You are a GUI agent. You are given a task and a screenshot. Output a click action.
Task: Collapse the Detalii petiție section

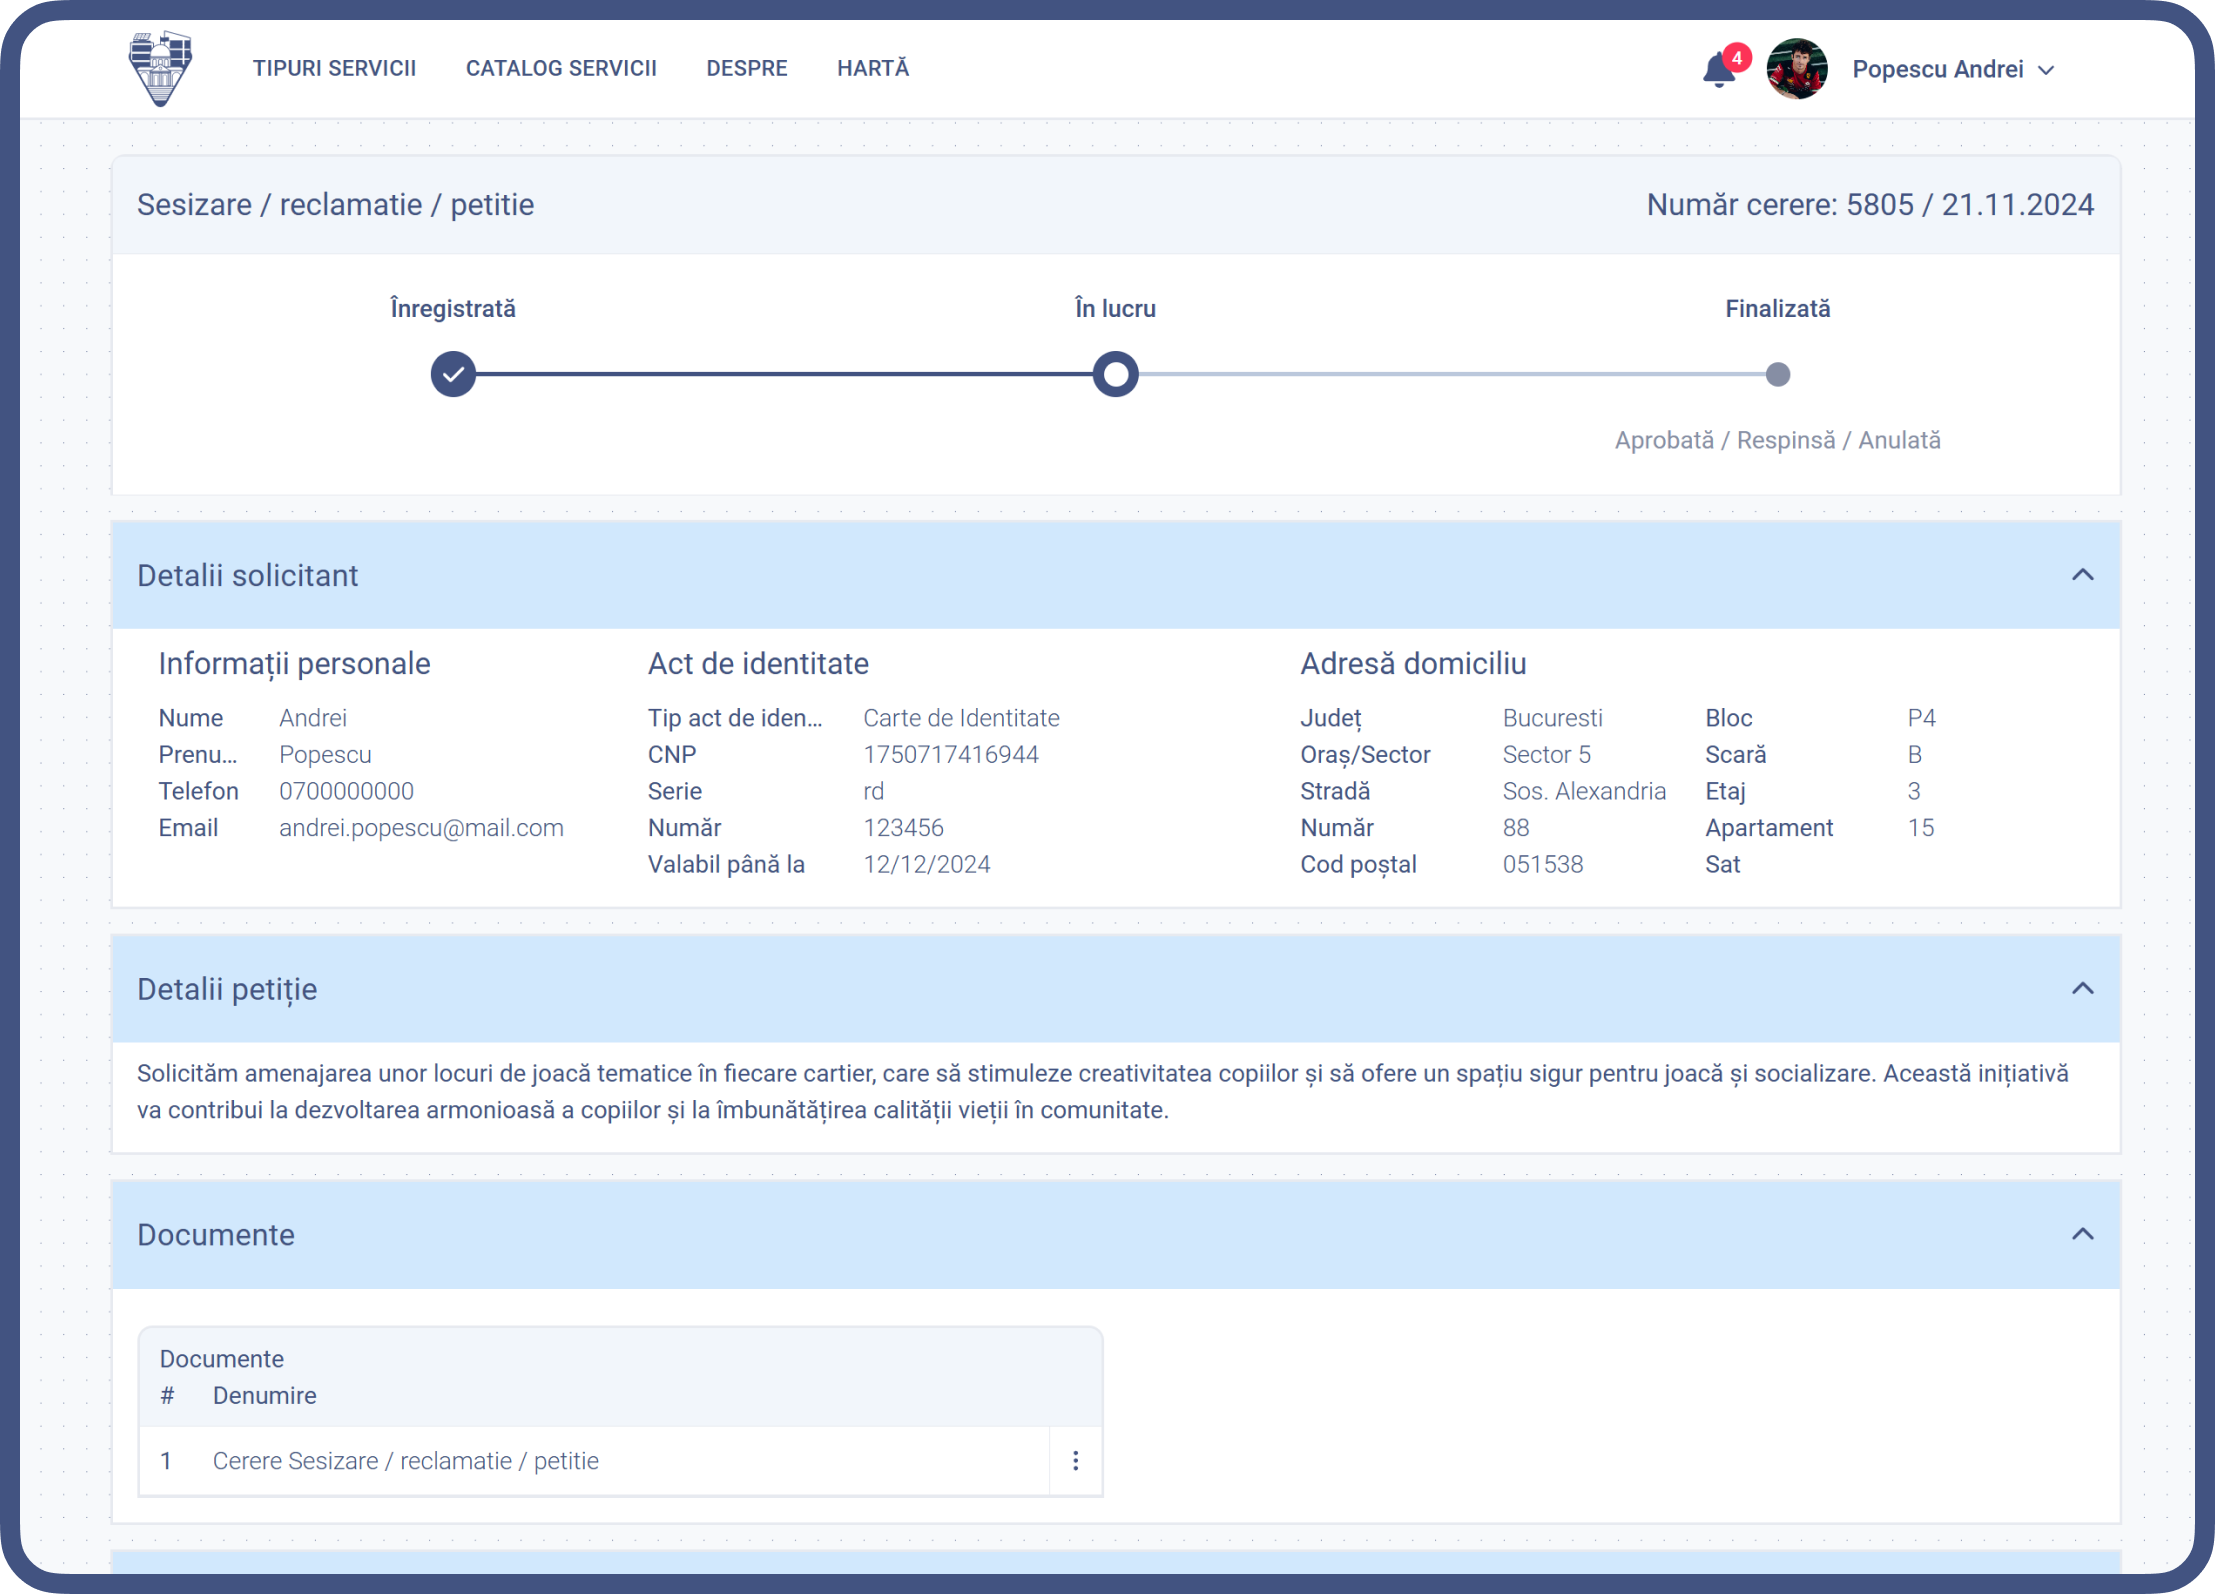2083,989
